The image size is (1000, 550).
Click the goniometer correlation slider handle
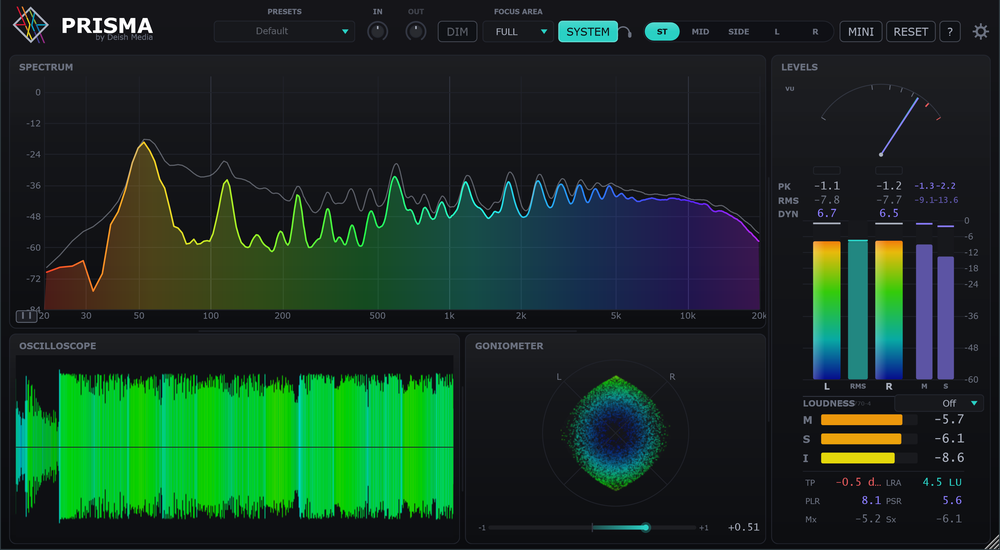tap(645, 527)
